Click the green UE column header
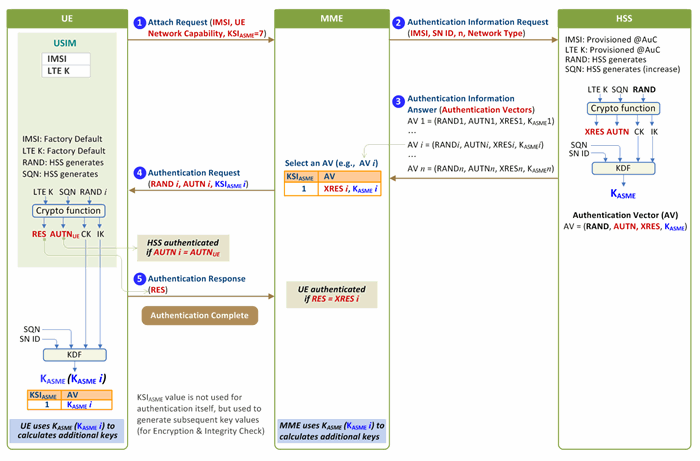 pyautogui.click(x=67, y=19)
